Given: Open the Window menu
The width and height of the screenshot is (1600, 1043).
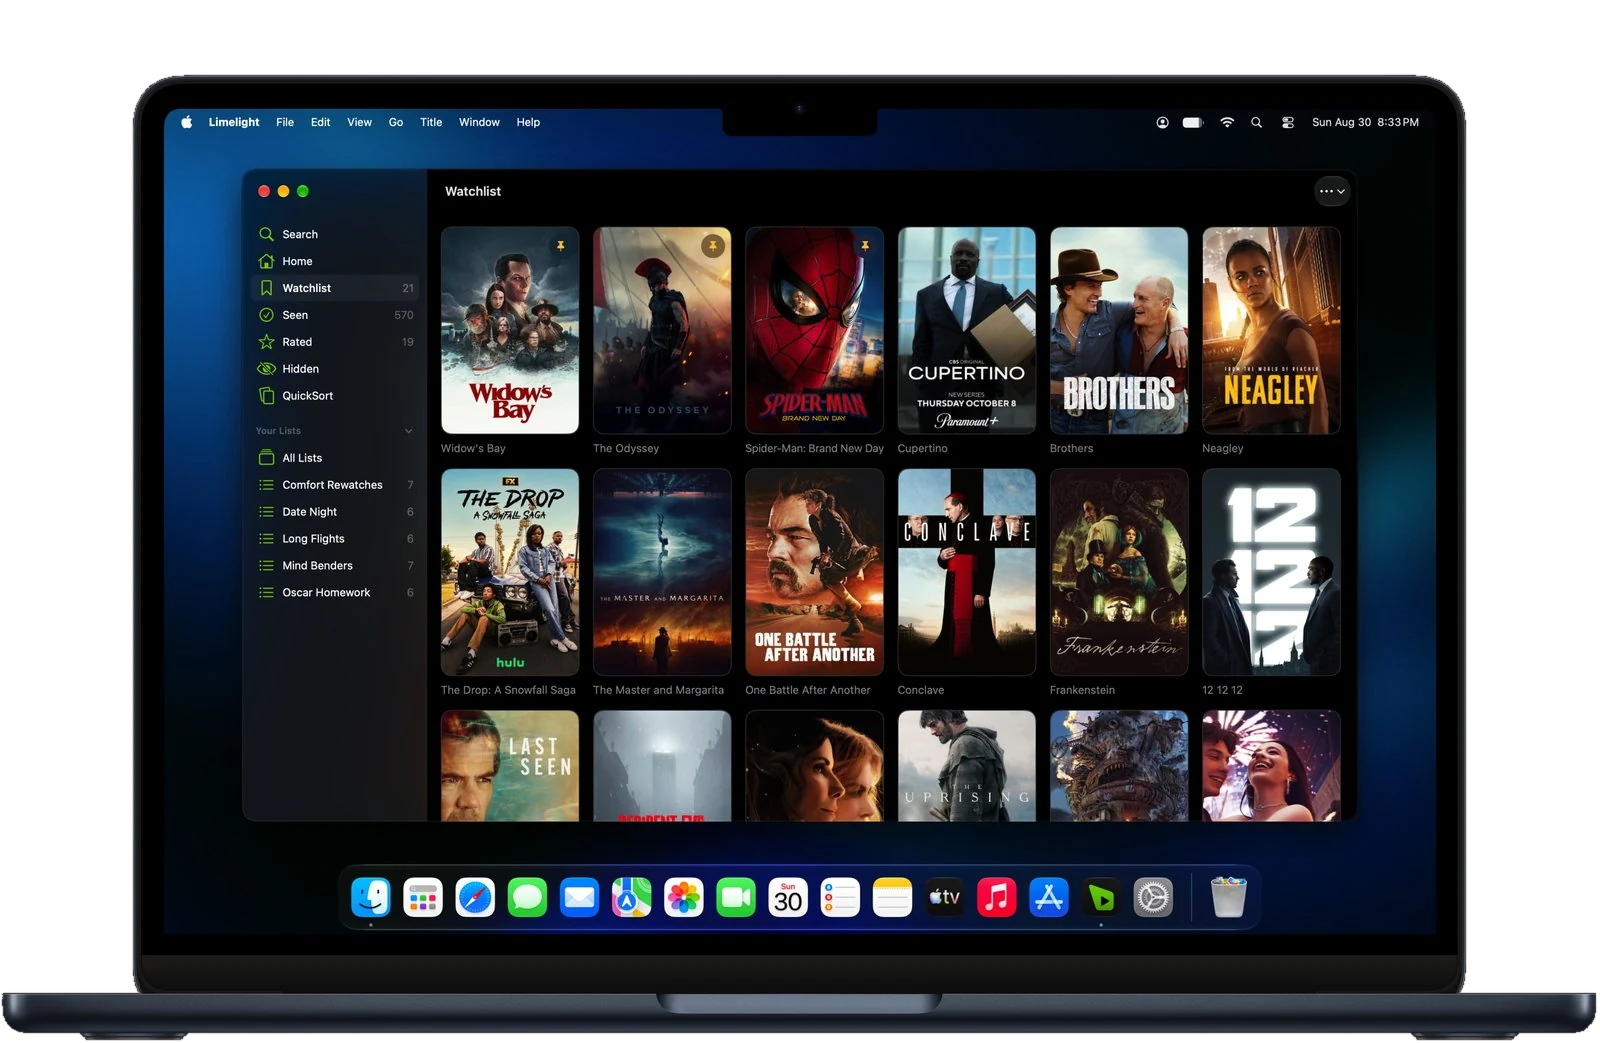Looking at the screenshot, I should click(479, 122).
